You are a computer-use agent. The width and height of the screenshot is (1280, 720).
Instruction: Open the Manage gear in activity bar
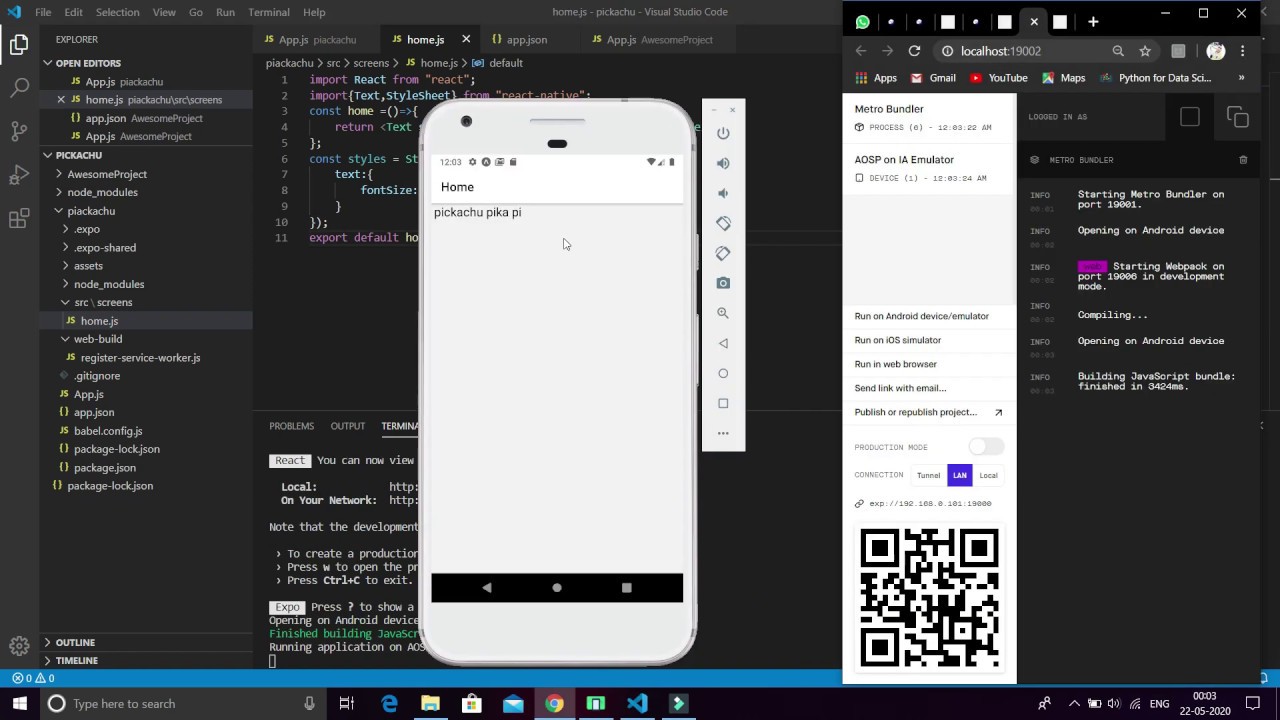coord(19,646)
